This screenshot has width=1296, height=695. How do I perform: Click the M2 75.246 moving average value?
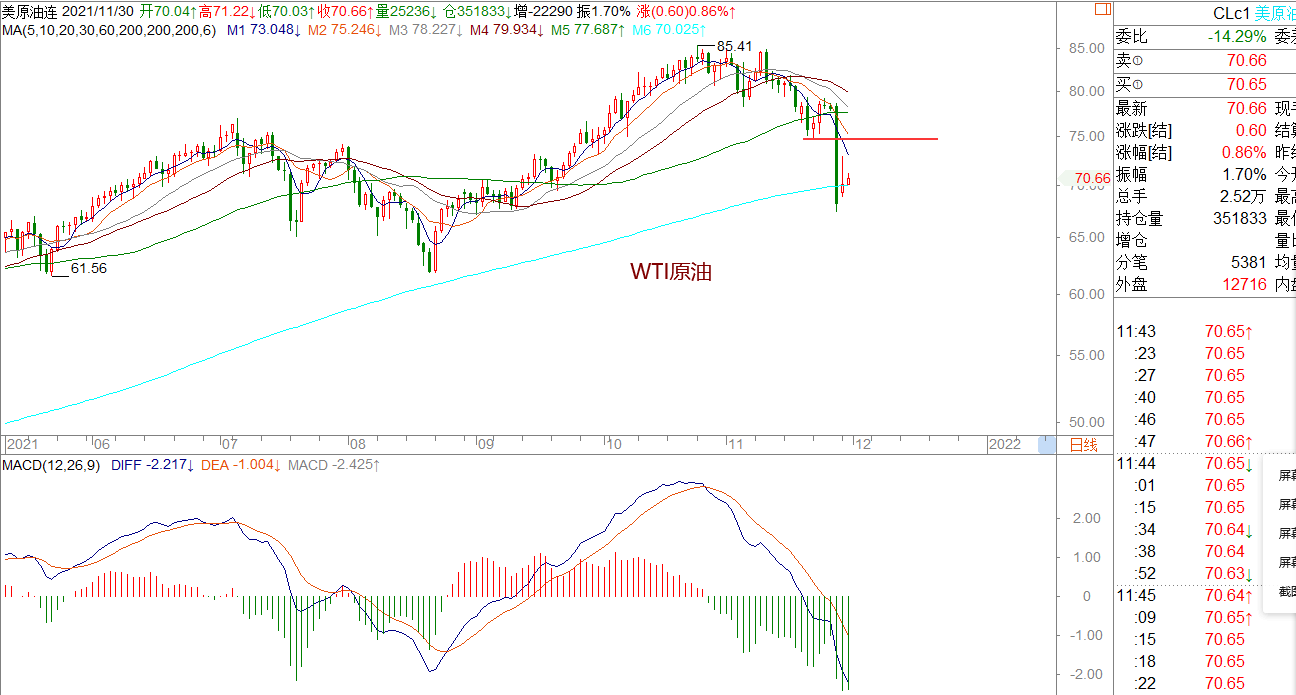[x=344, y=30]
